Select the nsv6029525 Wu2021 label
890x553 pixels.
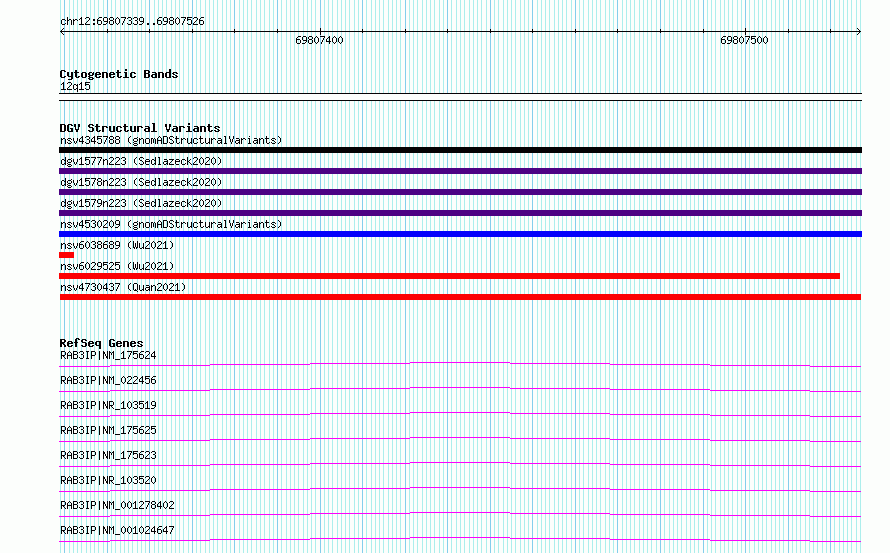point(117,266)
